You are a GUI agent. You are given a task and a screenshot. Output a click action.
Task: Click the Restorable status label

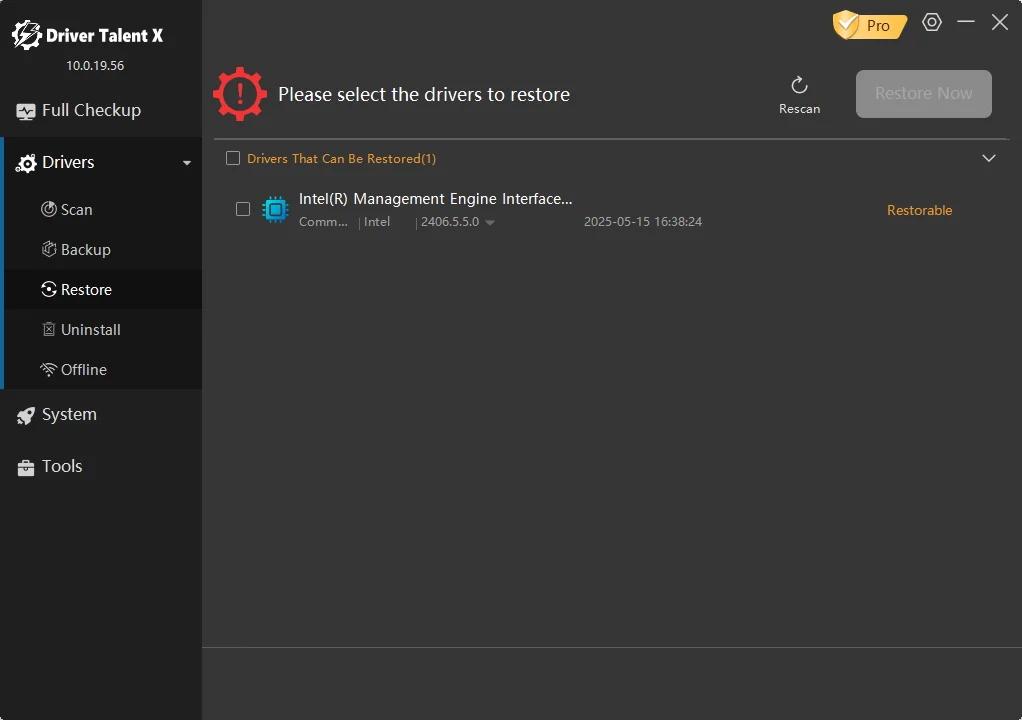pos(920,210)
